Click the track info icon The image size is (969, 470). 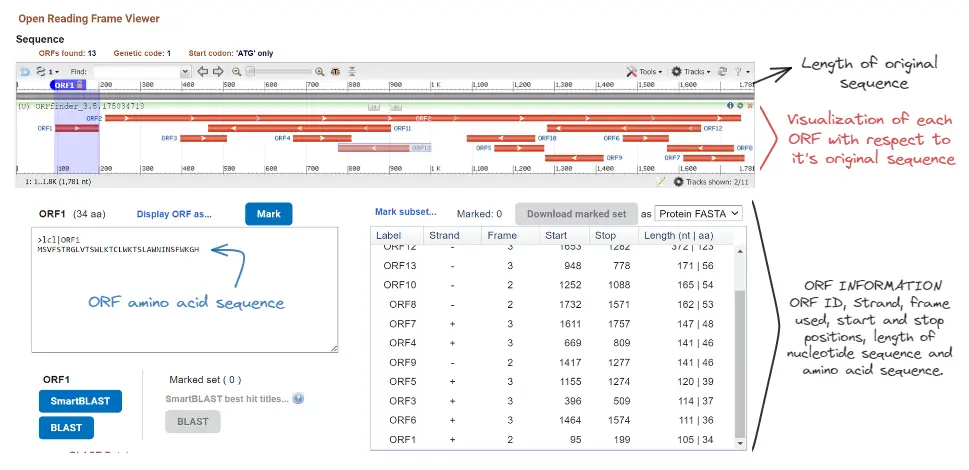[730, 105]
